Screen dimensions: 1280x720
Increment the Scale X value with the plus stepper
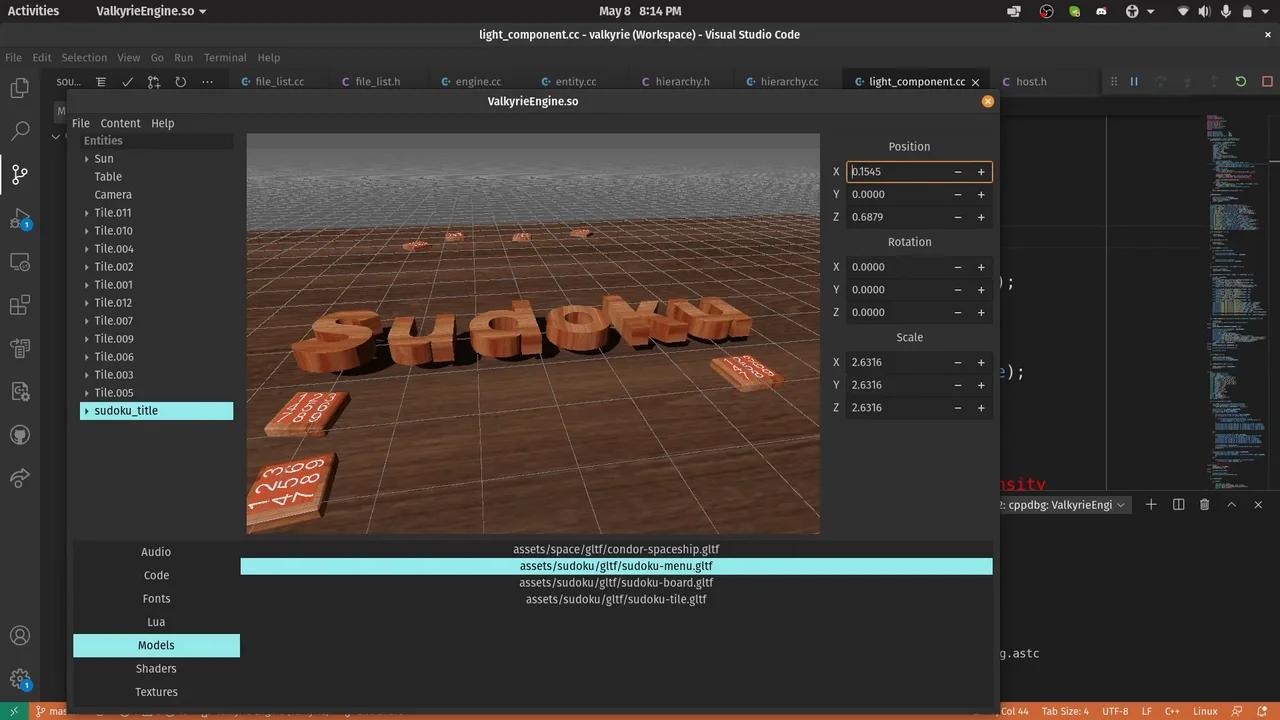981,362
